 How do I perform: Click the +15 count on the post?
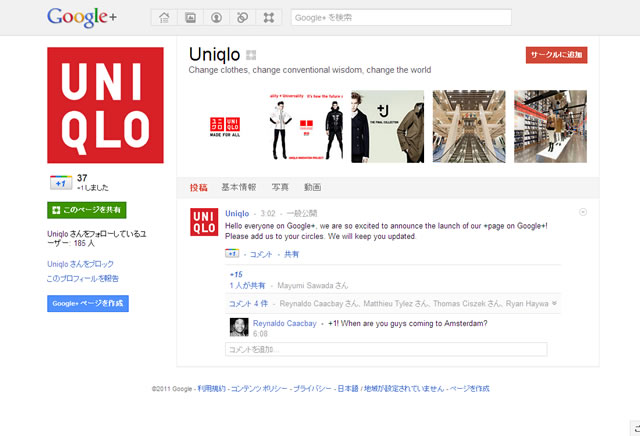click(236, 275)
